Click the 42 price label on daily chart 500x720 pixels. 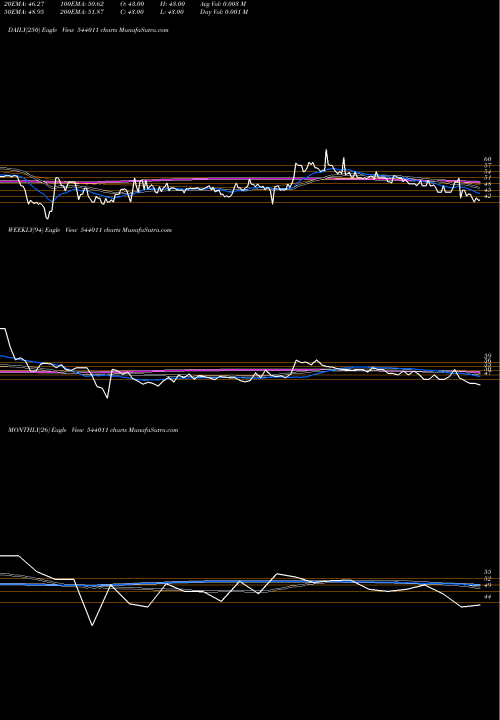(x=488, y=196)
